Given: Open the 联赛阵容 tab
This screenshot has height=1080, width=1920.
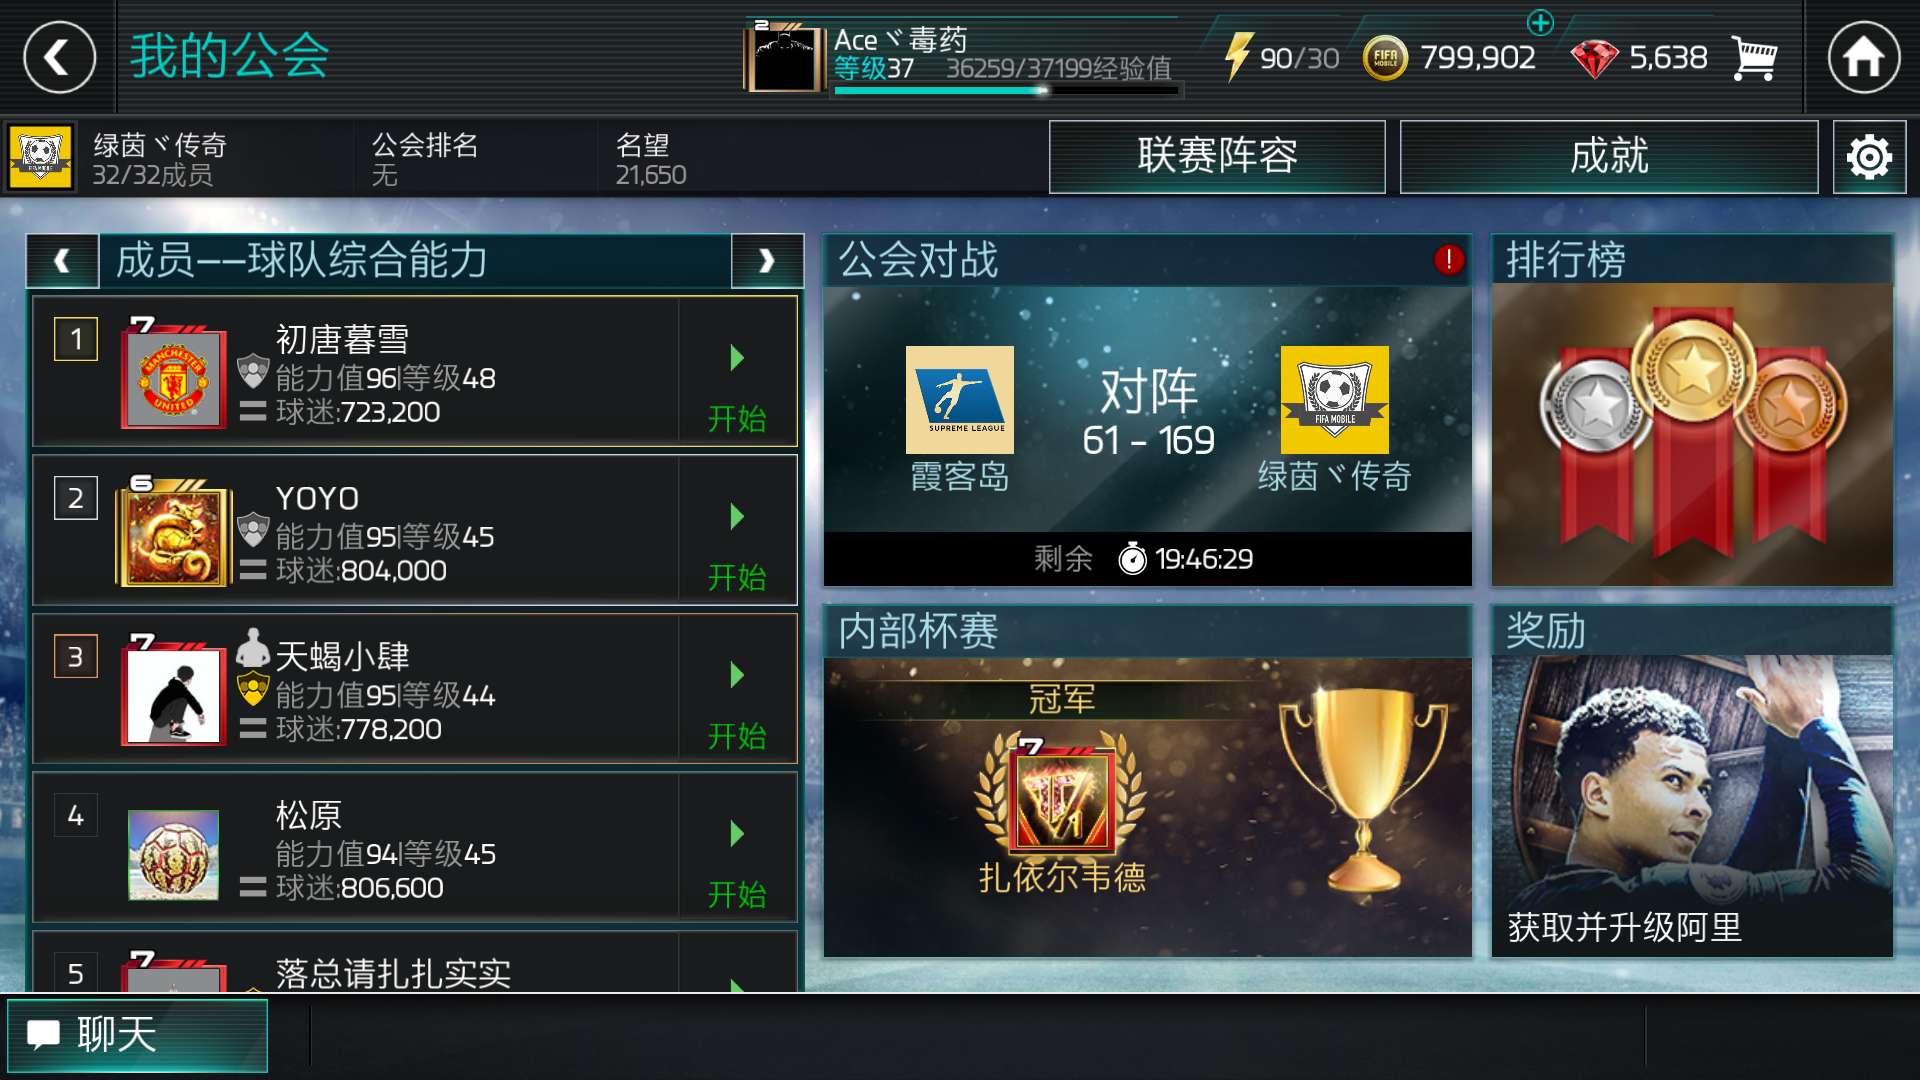Looking at the screenshot, I should pyautogui.click(x=1217, y=157).
